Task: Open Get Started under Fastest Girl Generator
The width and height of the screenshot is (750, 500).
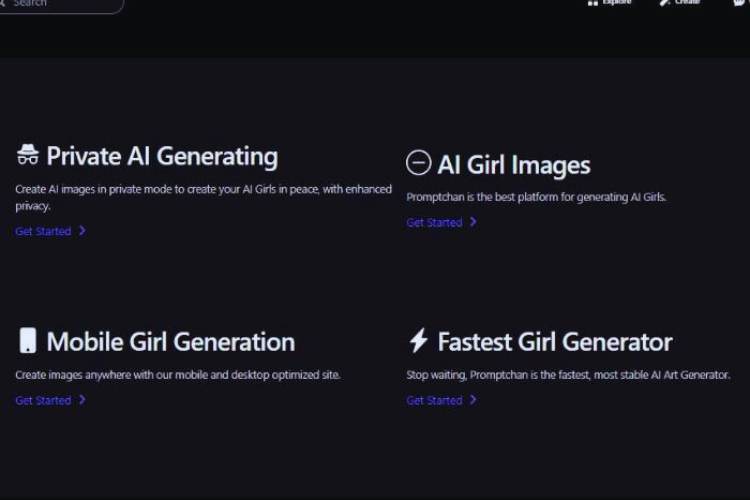Action: (x=434, y=400)
